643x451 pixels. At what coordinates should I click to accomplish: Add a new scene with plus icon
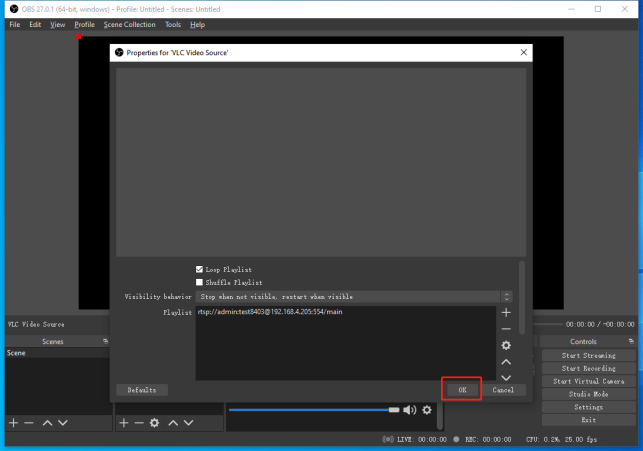[x=13, y=423]
